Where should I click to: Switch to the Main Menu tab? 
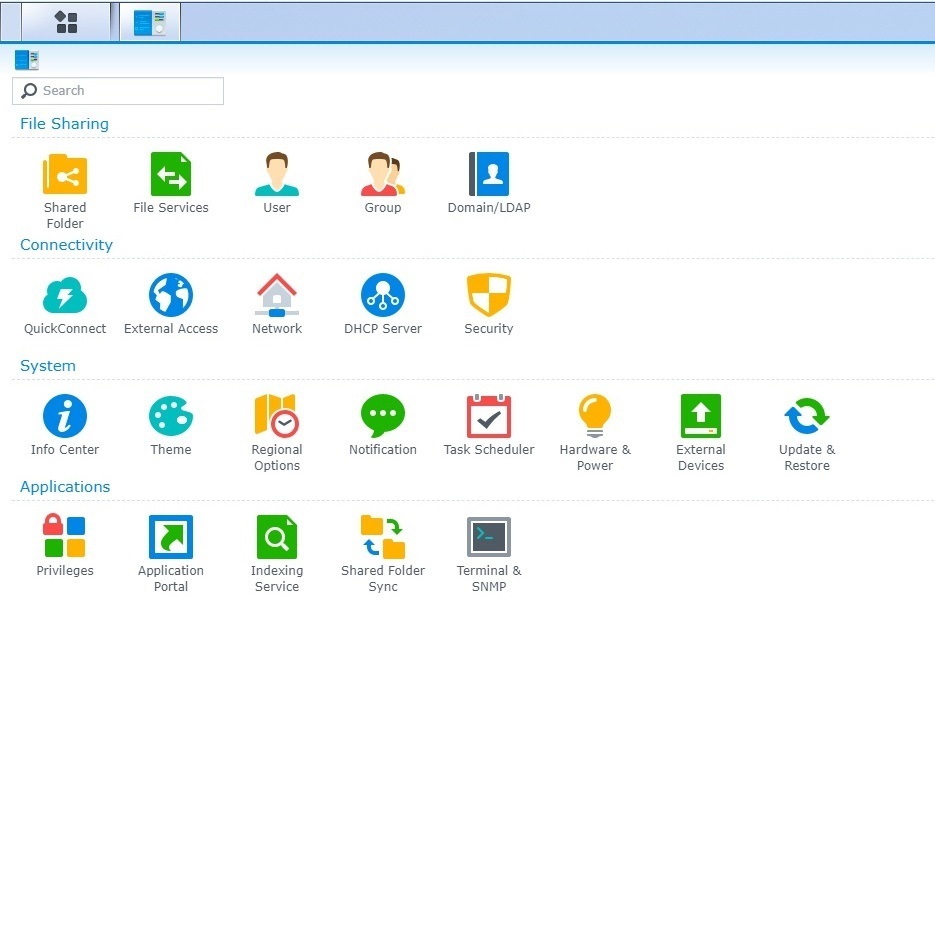pos(64,21)
